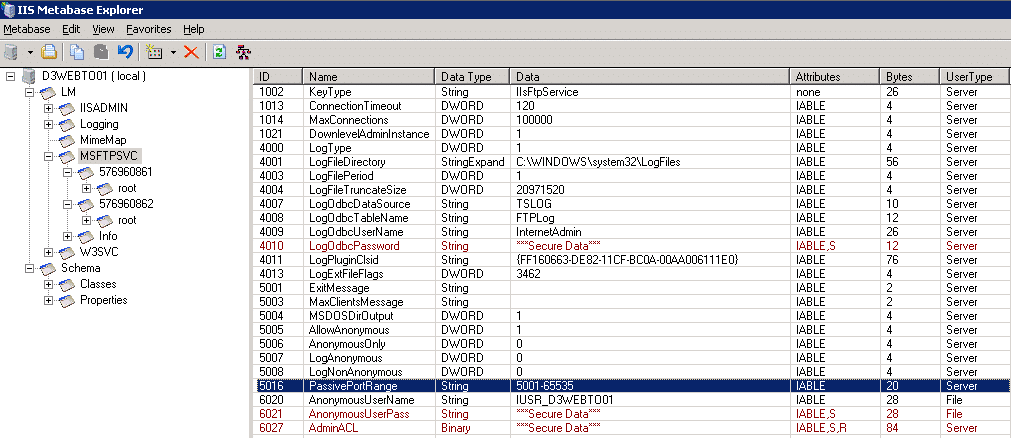Select the Schema key icon
This screenshot has width=1011, height=438.
48,268
